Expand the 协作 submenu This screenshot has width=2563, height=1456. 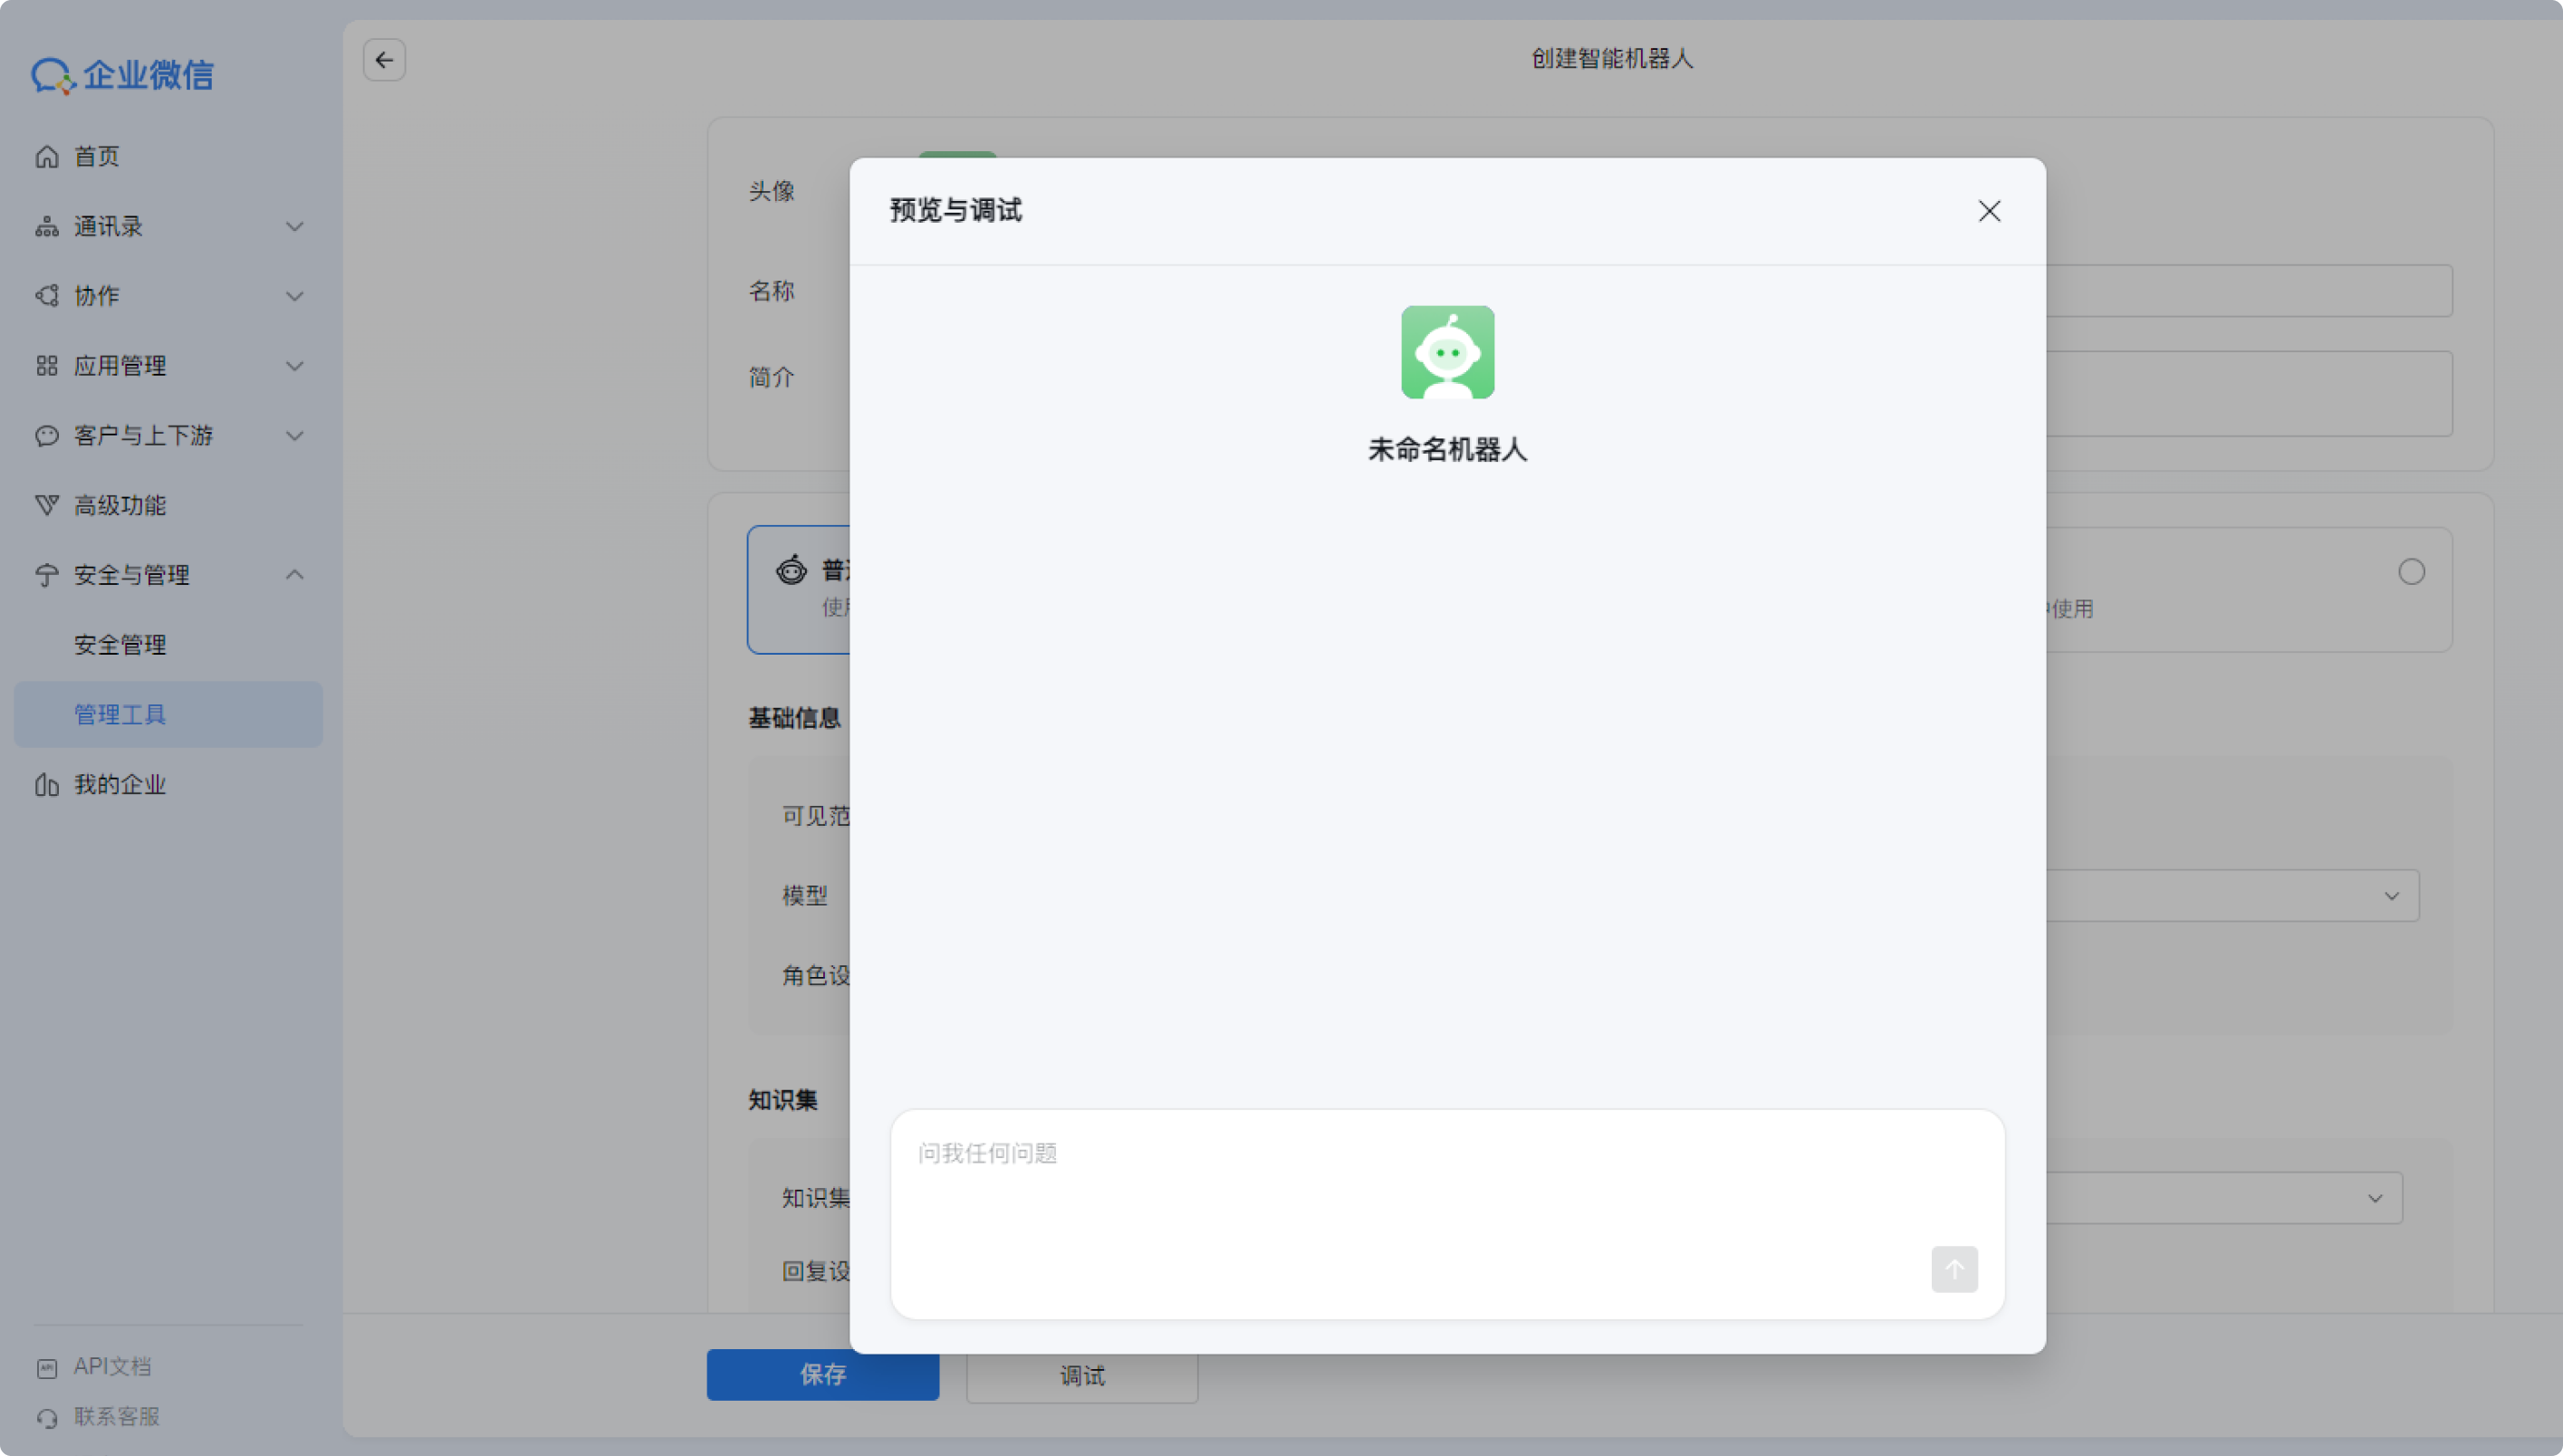[x=294, y=297]
